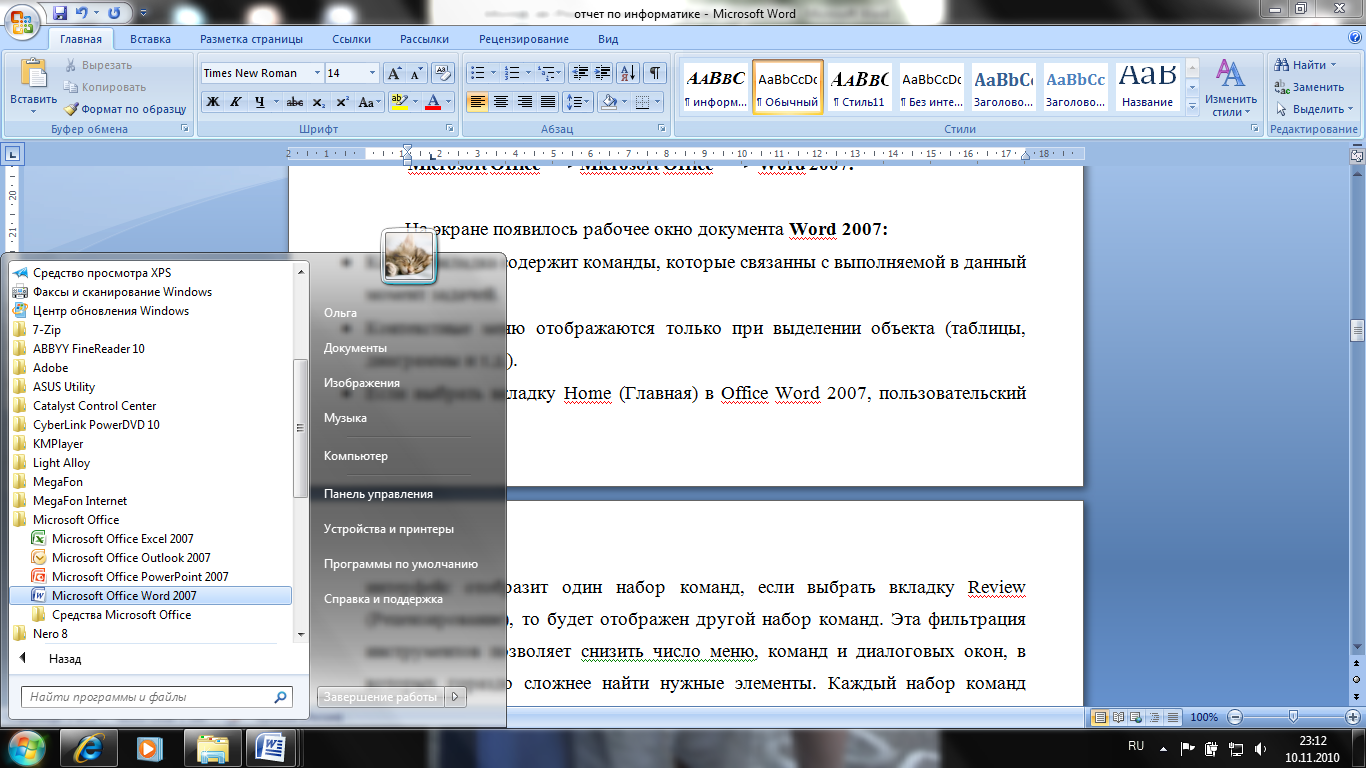Switch to Full Screen Reading view

point(1118,717)
